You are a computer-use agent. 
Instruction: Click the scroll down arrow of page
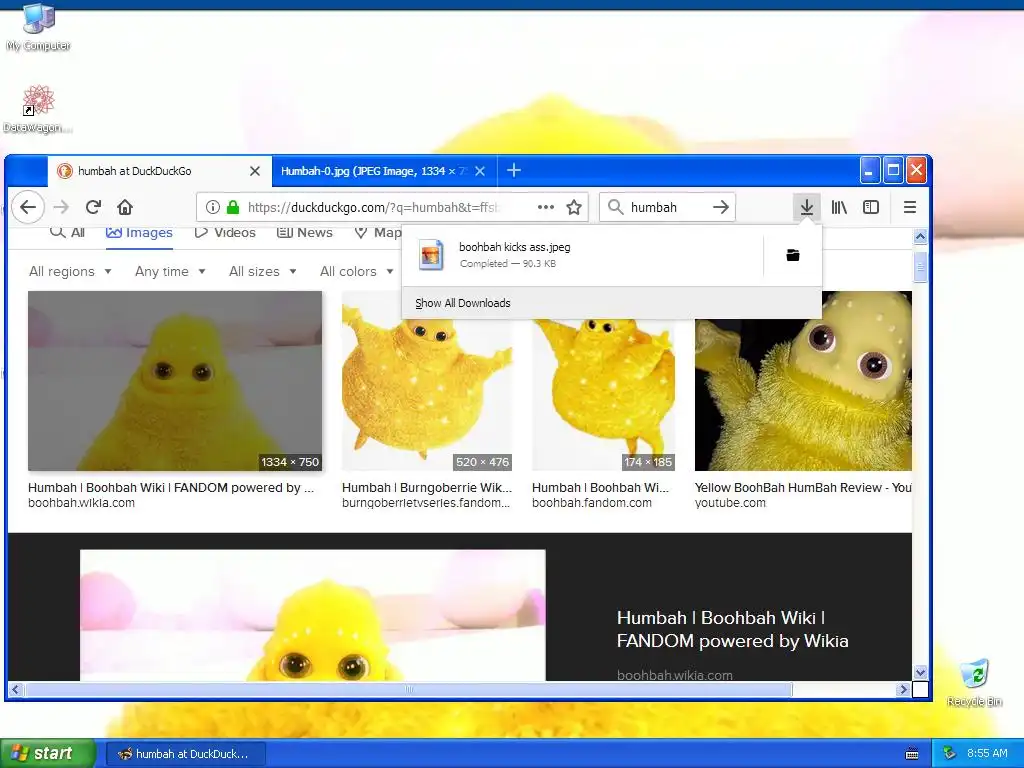click(x=920, y=672)
